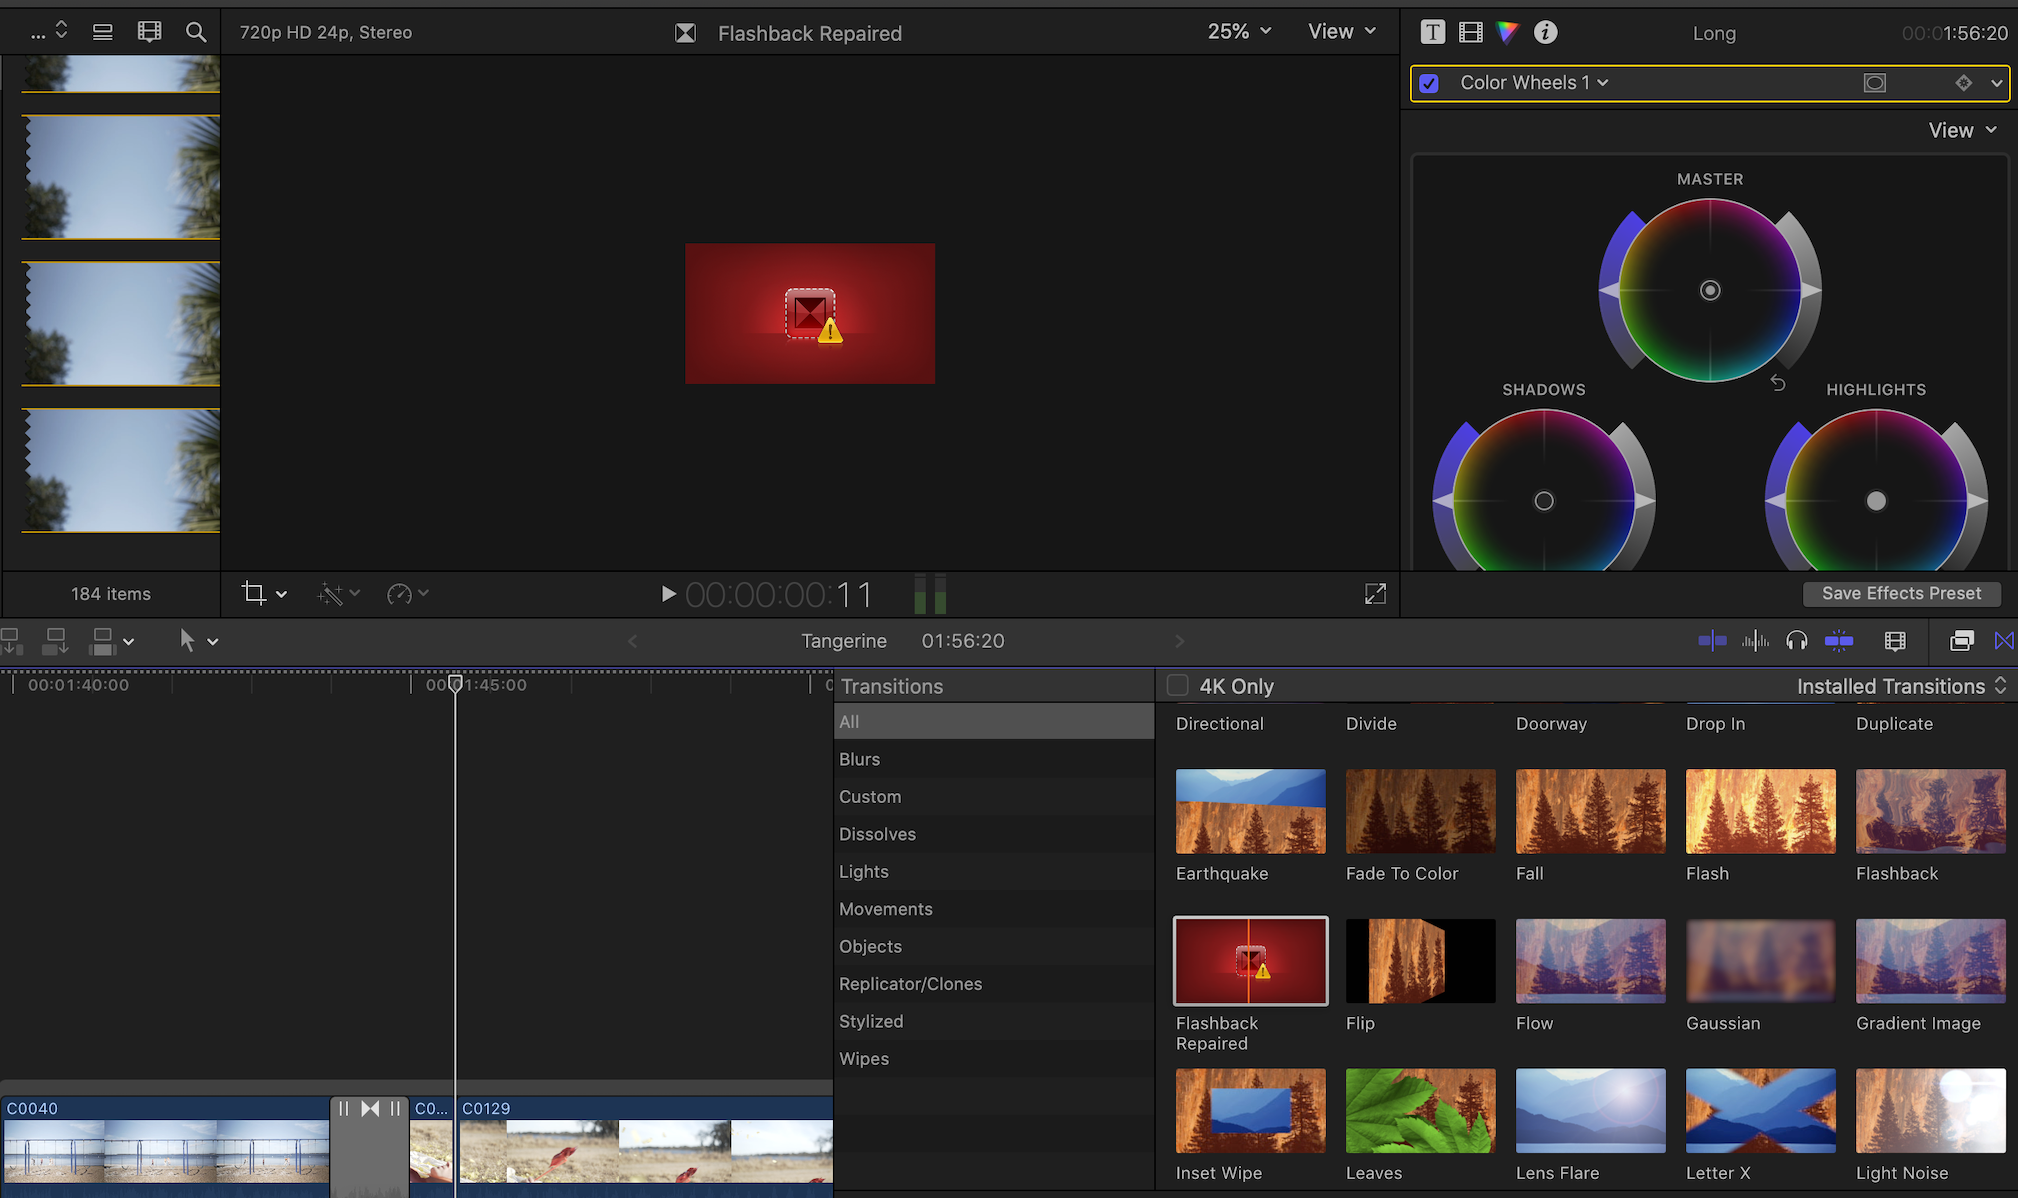This screenshot has height=1198, width=2018.
Task: Expand the crop tool options menu
Action: click(281, 594)
